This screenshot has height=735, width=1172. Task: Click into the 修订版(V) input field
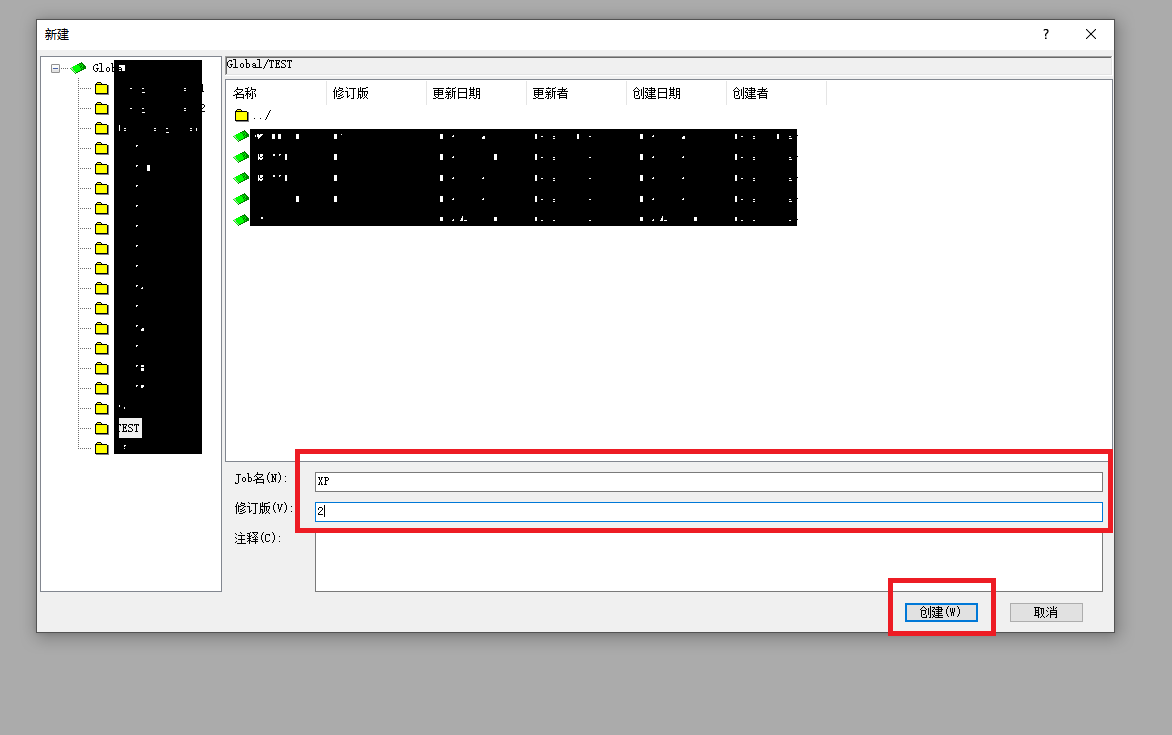tap(708, 511)
